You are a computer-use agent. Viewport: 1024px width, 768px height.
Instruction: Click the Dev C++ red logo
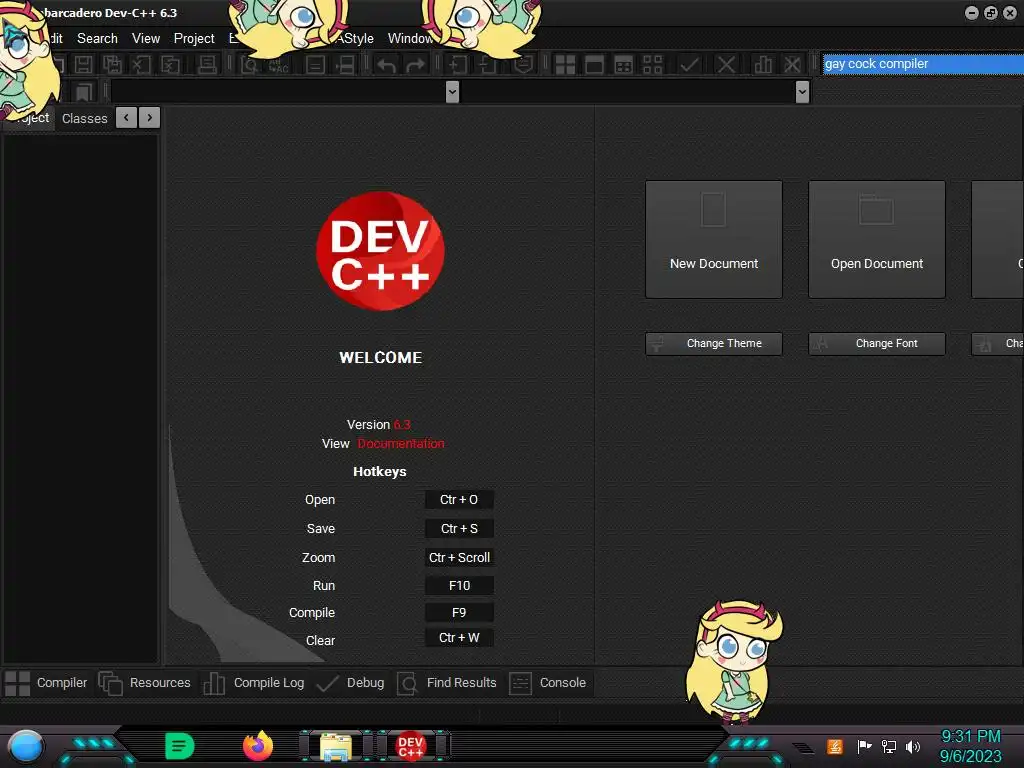pyautogui.click(x=380, y=251)
